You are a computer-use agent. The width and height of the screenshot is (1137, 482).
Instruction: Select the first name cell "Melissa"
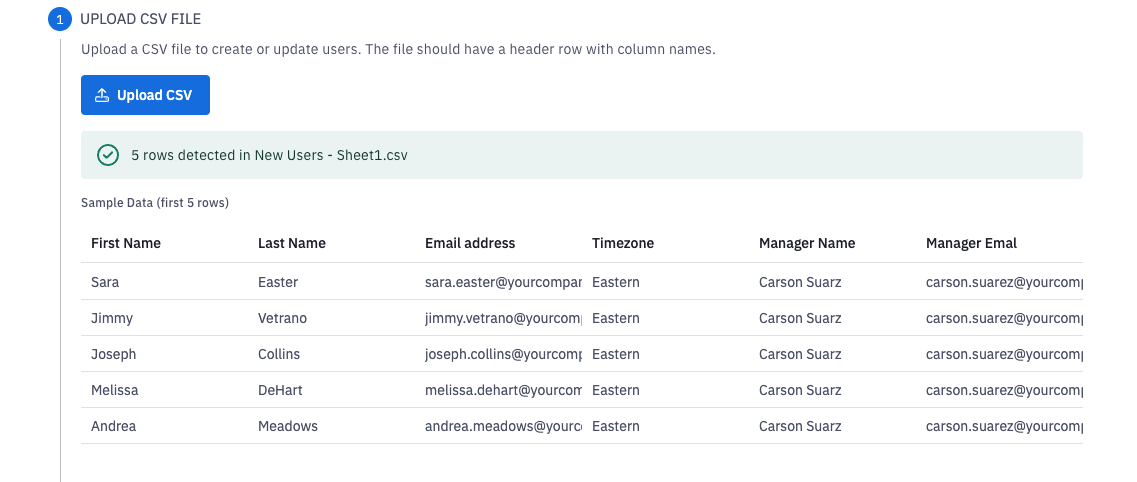tap(115, 390)
